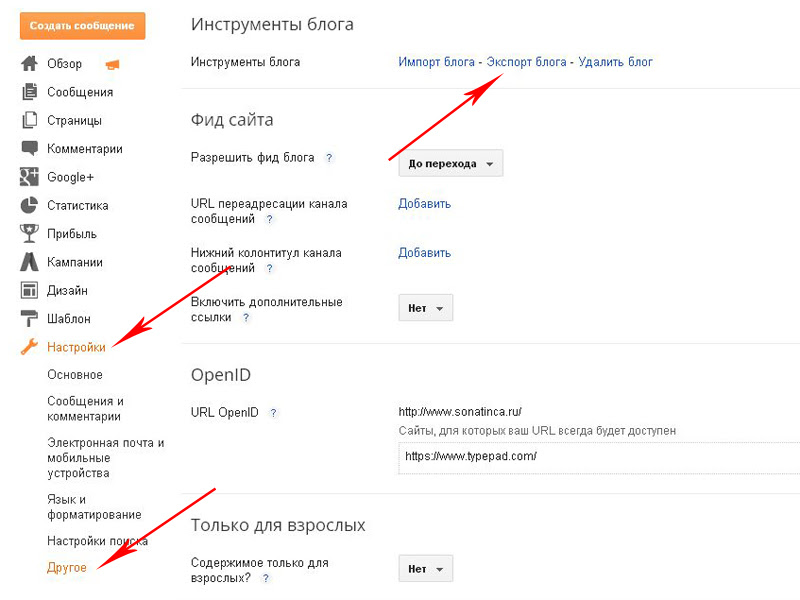
Task: Click the Комментарии speech bubble icon
Action: click(x=30, y=148)
